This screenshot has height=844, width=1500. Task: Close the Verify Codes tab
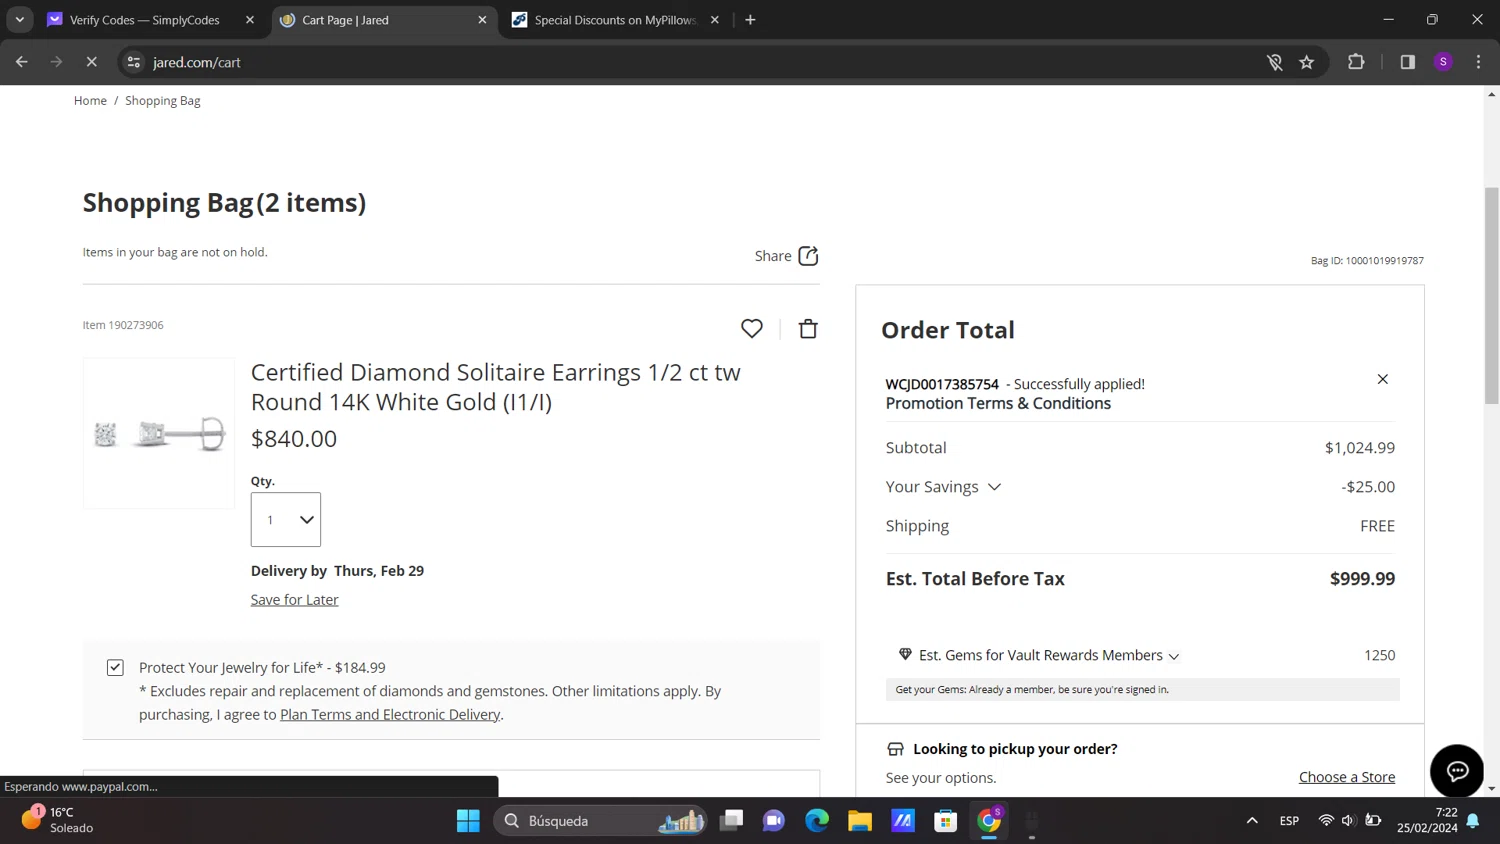coord(250,20)
